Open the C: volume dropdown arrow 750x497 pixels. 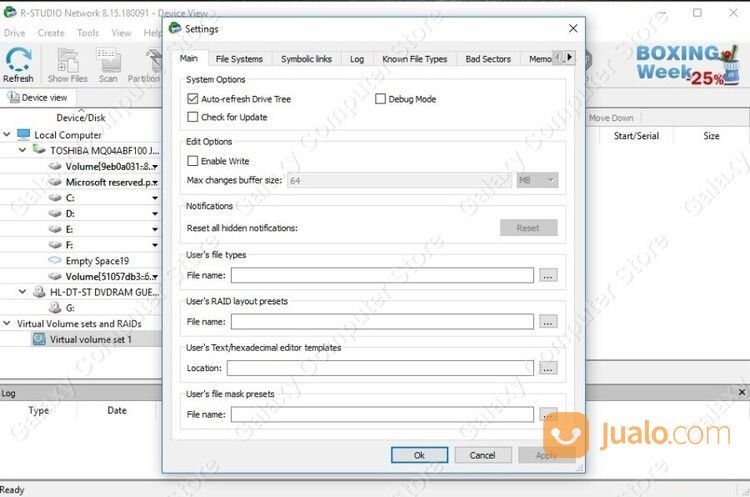(154, 198)
